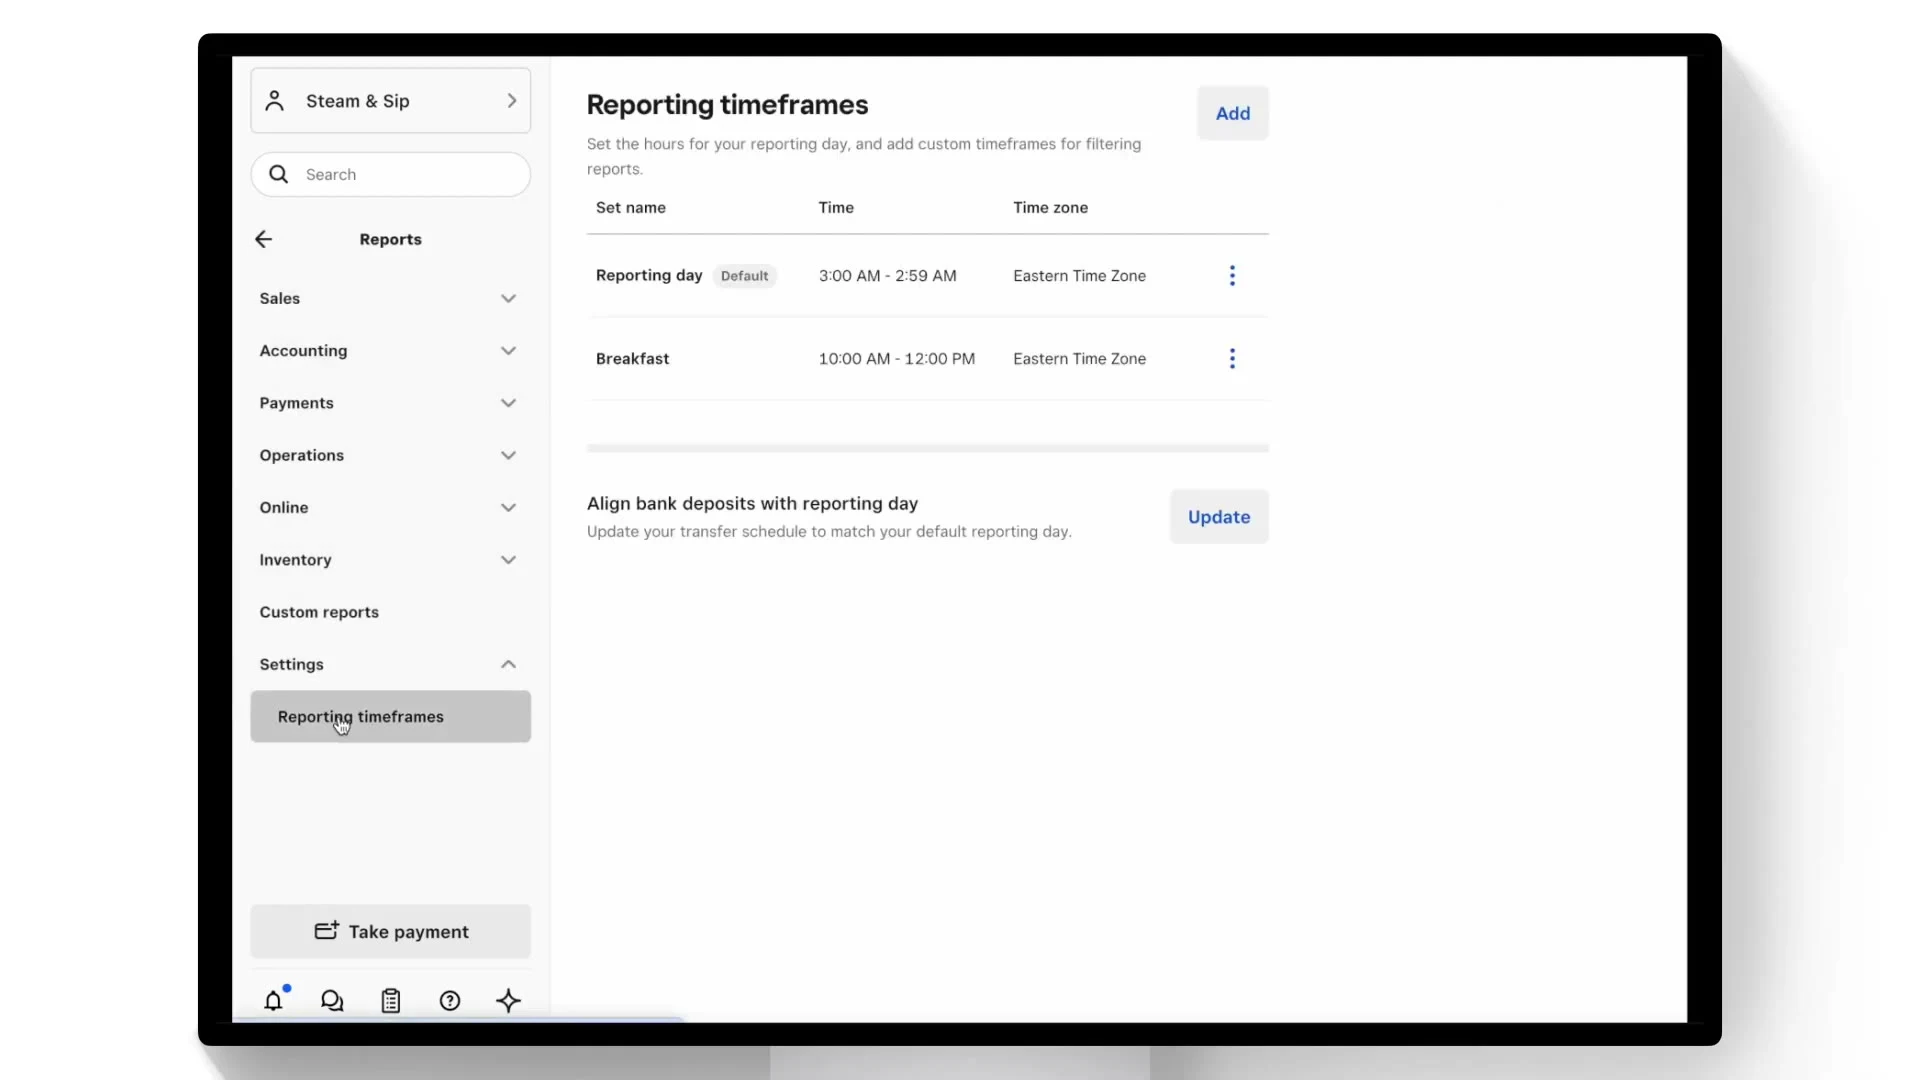Select Reporting timeframes in the sidebar
The image size is (1920, 1080).
point(390,717)
